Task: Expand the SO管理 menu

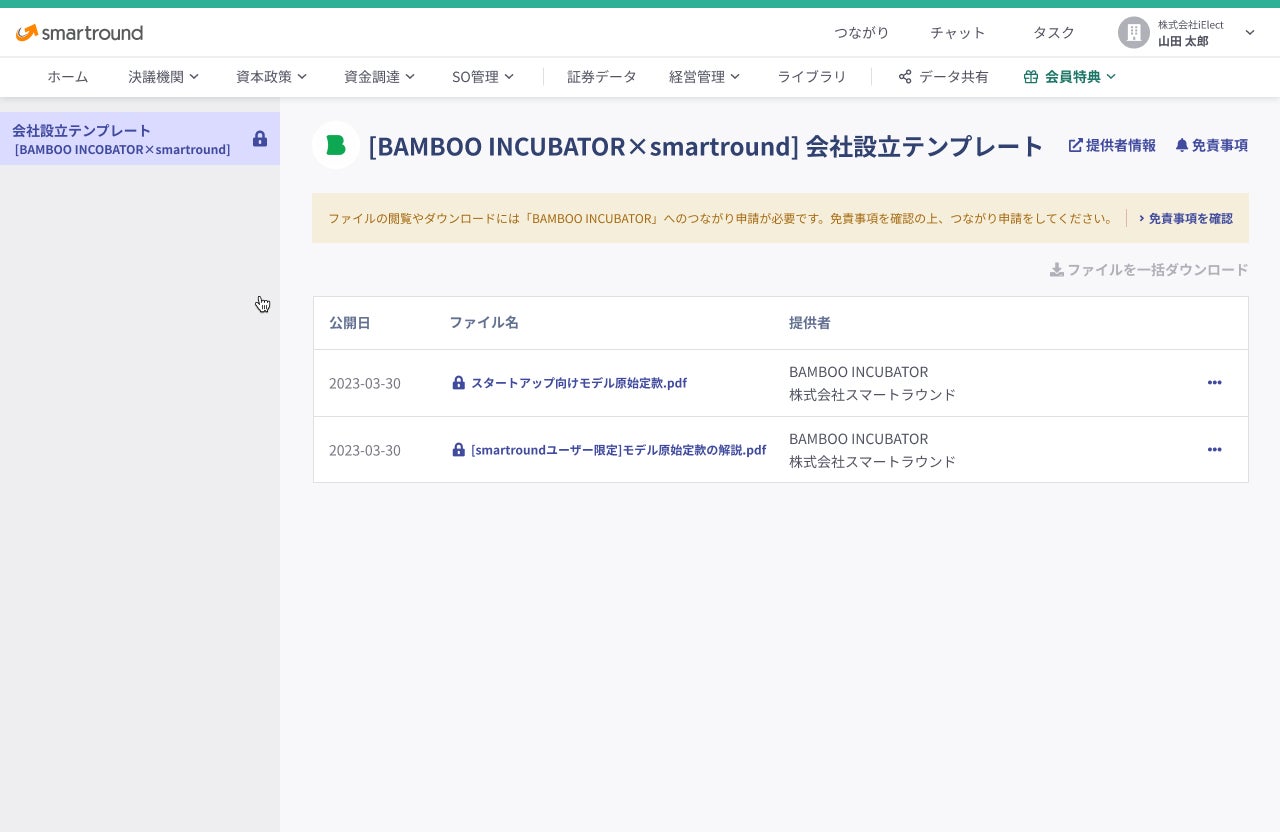Action: point(483,77)
